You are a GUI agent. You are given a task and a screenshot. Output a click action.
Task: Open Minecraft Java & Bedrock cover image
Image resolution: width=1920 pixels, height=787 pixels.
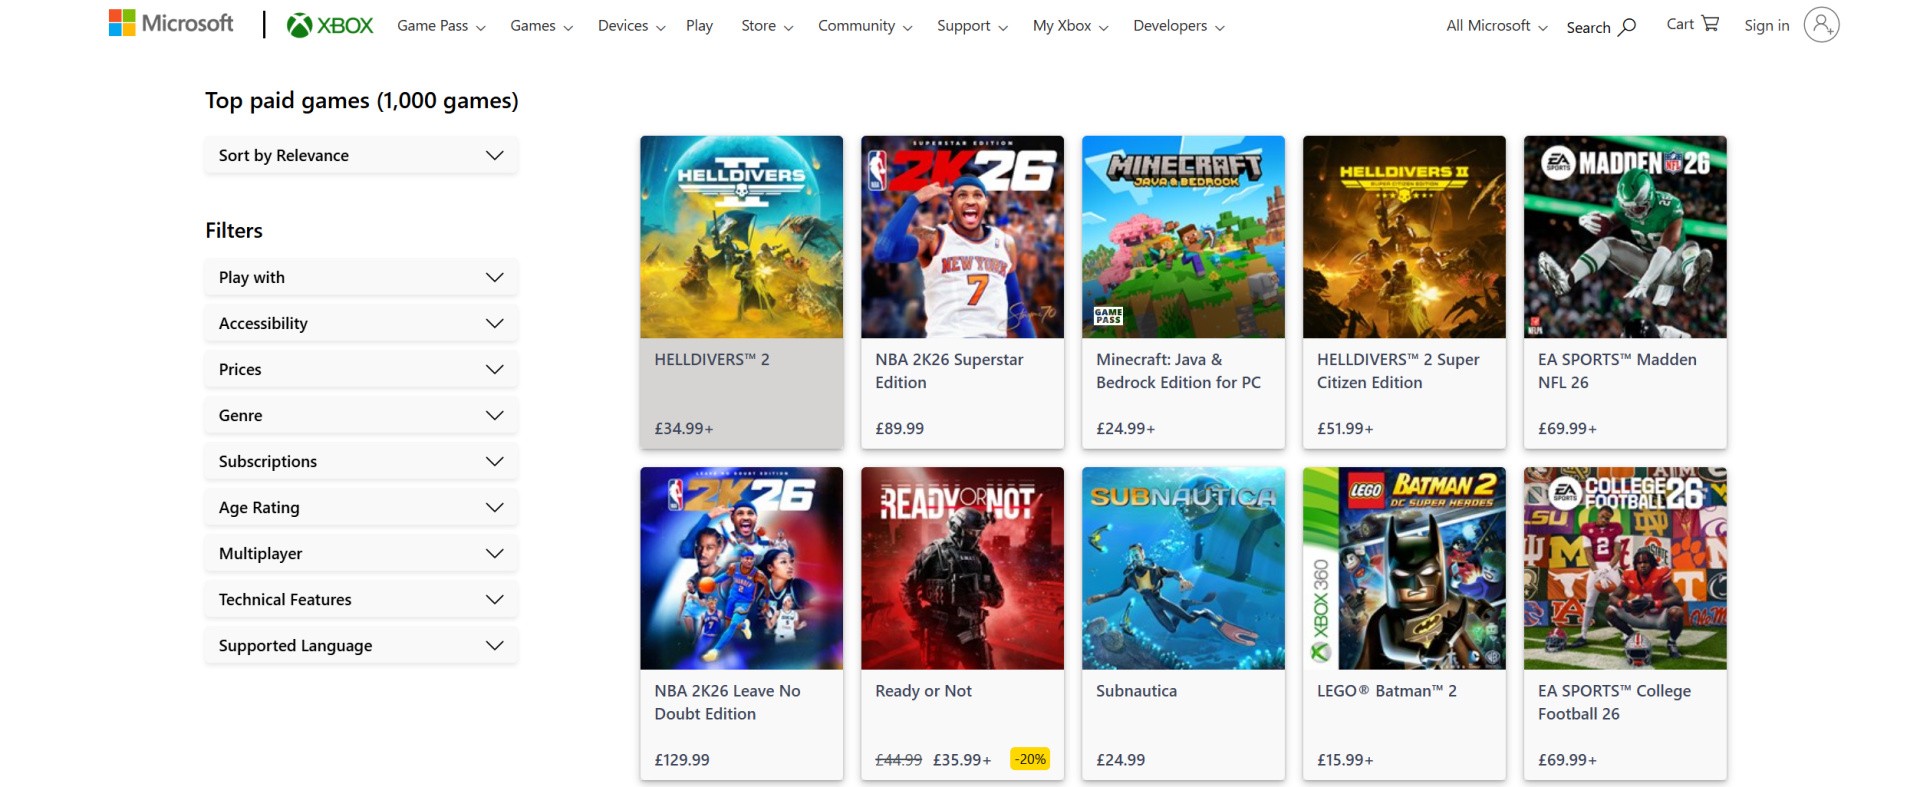coord(1183,237)
